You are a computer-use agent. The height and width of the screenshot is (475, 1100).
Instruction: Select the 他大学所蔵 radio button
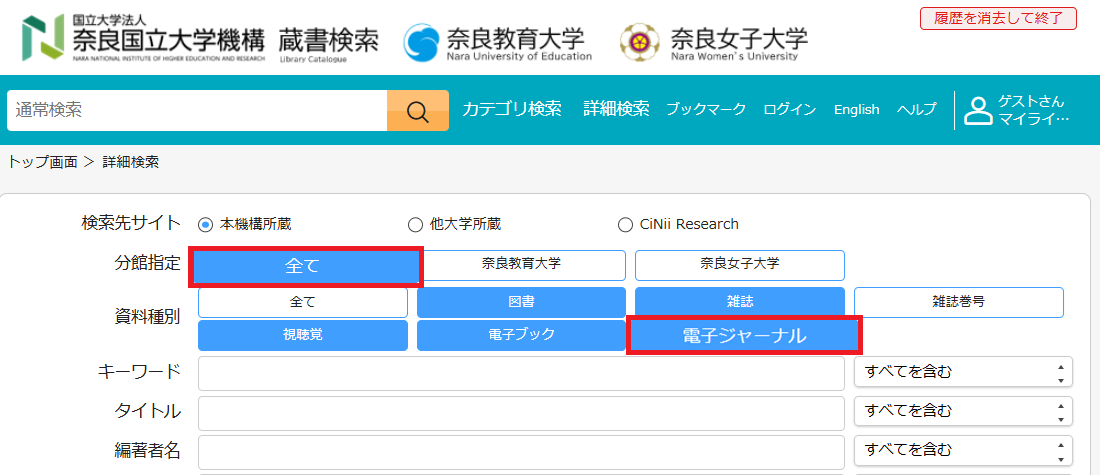(416, 224)
